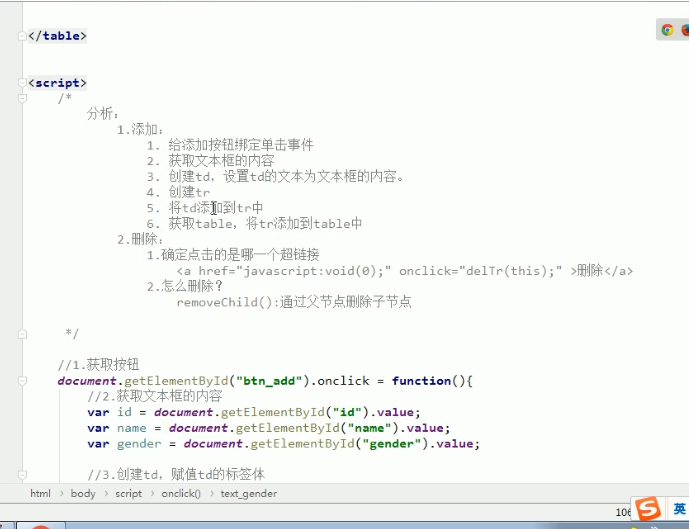Click the //2.获取文本框的内容 code comment

pos(155,396)
